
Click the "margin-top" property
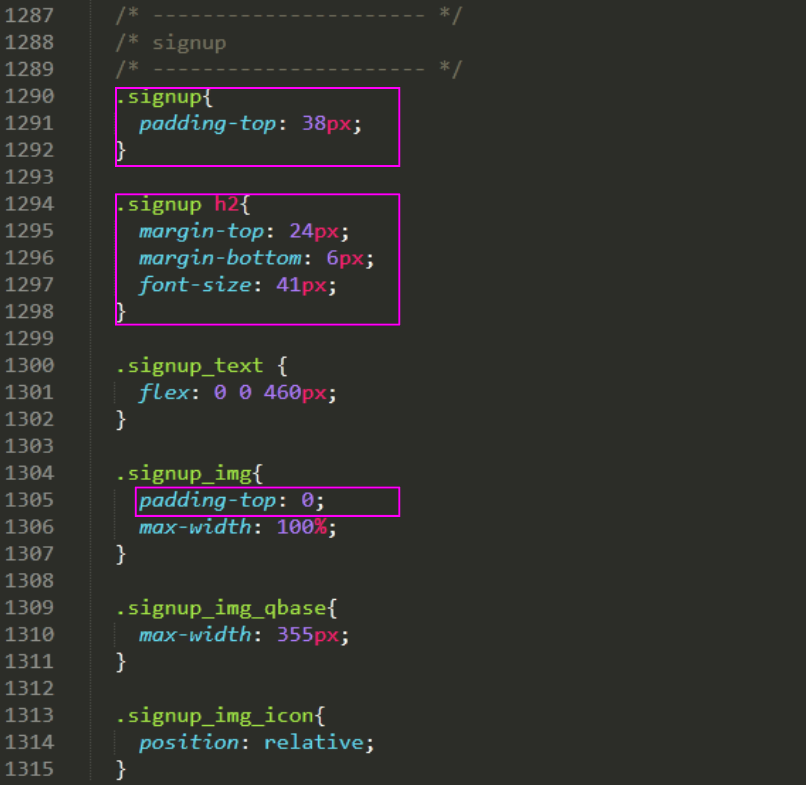coord(202,231)
